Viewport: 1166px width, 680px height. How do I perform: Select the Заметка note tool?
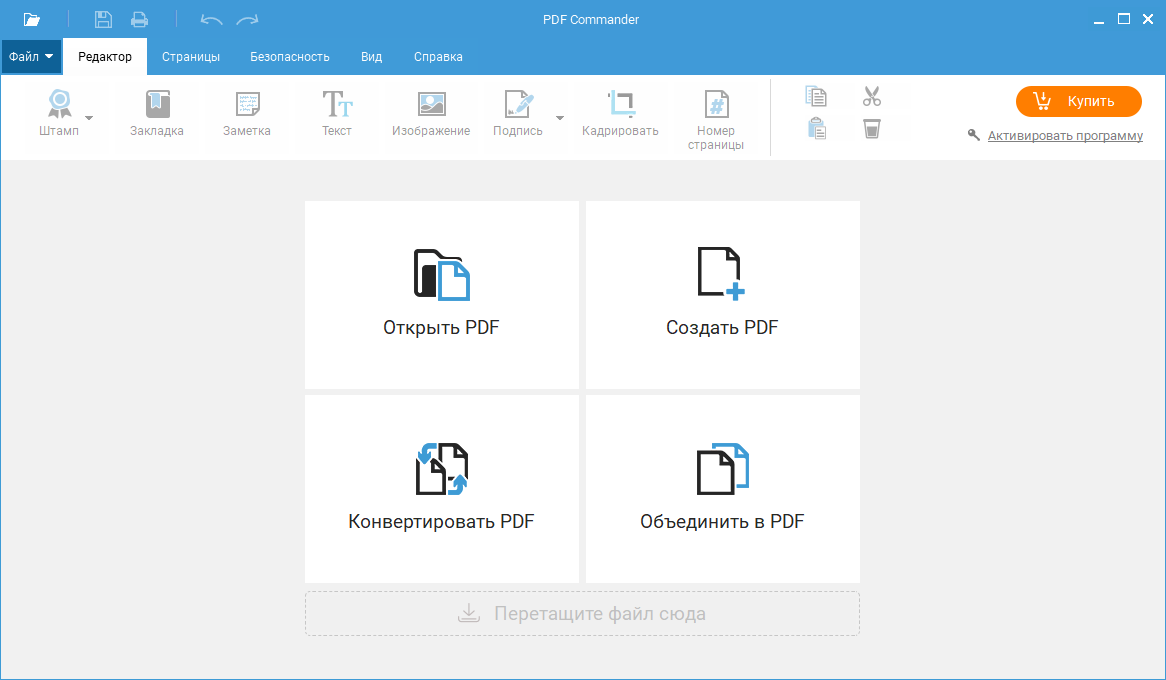point(247,113)
